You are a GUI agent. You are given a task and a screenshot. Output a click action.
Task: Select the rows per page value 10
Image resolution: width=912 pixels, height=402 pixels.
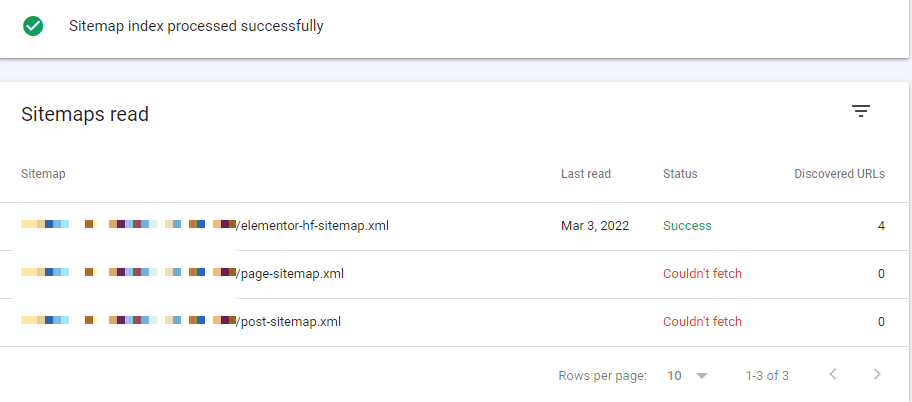pos(674,376)
